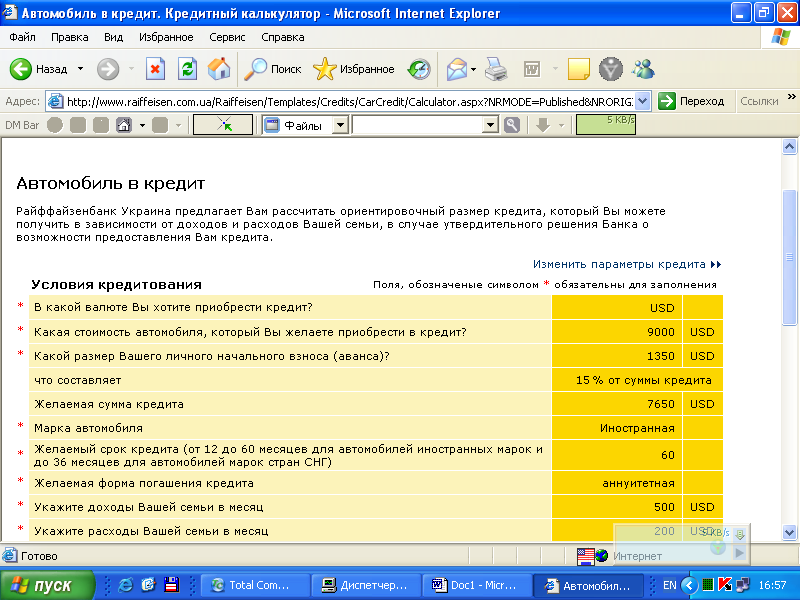Click the Messenger people icon
This screenshot has height=600, width=800.
pyautogui.click(x=643, y=69)
